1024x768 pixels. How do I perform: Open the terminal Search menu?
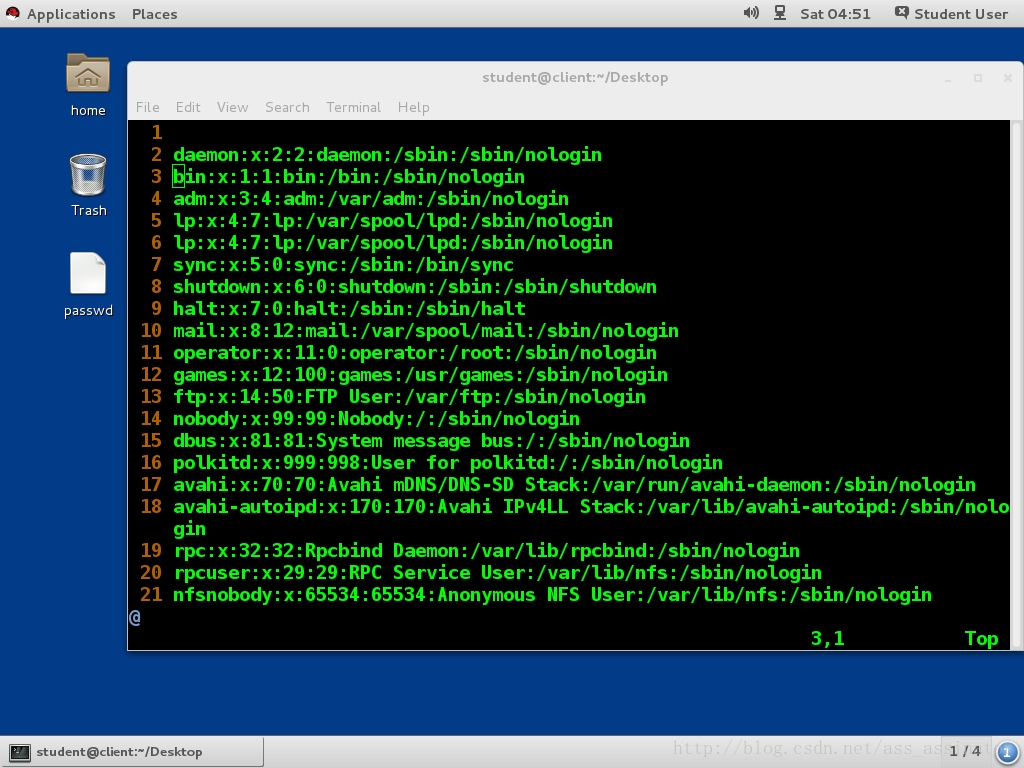coord(287,107)
